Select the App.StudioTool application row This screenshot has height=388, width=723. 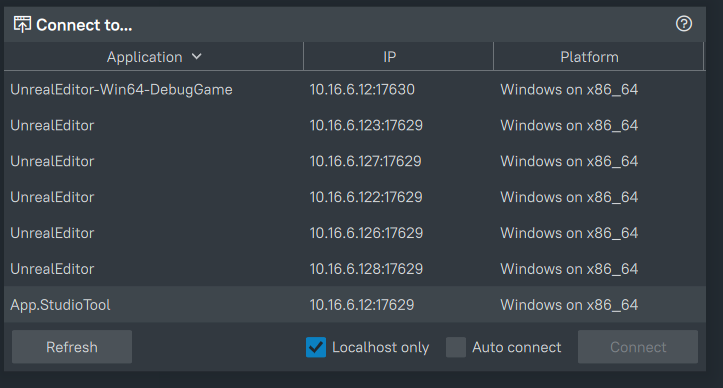coord(355,304)
